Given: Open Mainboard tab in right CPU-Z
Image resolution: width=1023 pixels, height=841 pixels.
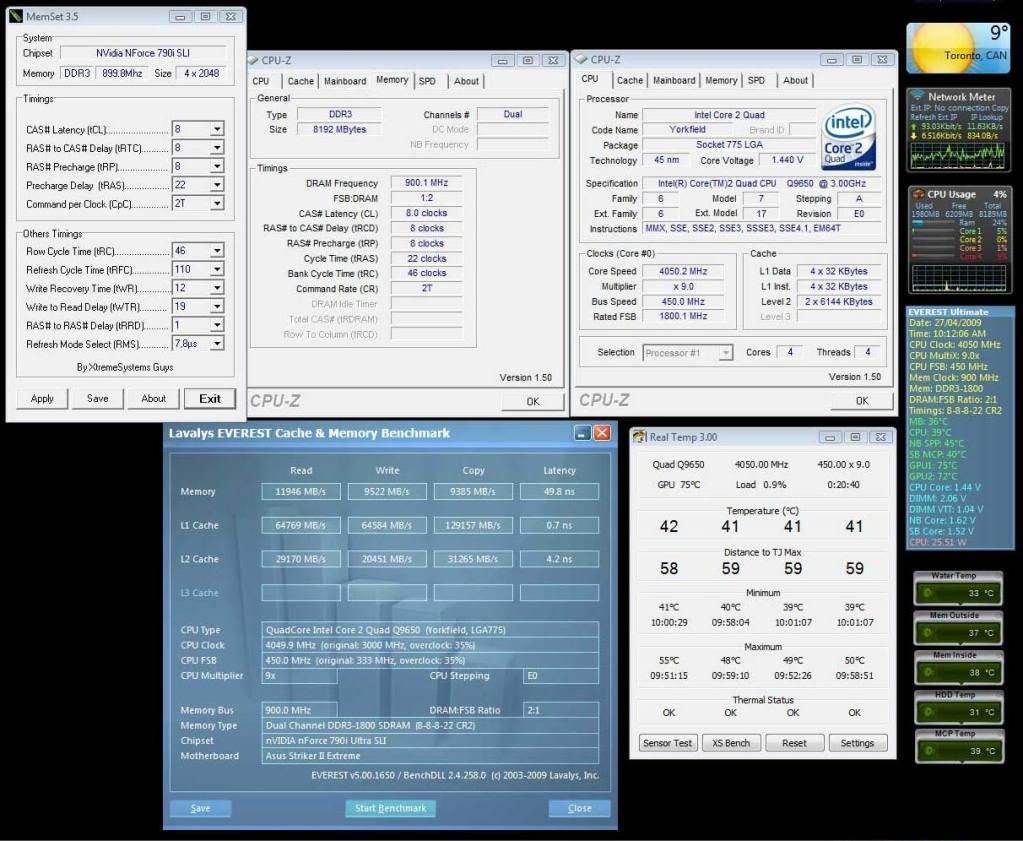Looking at the screenshot, I should [x=674, y=80].
